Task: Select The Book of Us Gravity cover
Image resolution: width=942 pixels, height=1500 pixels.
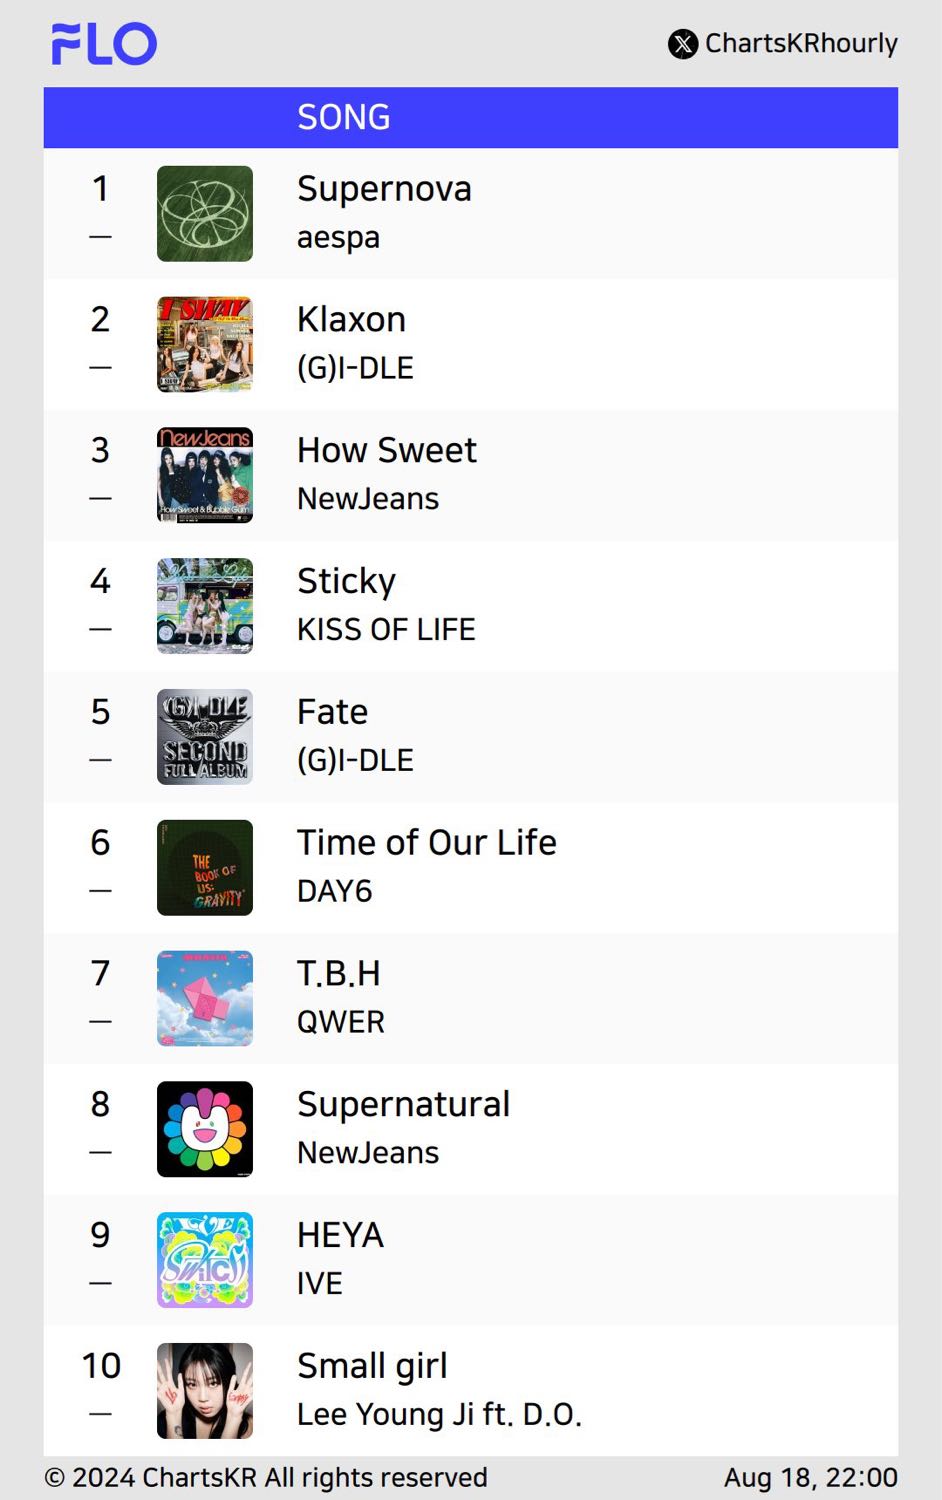Action: [205, 868]
